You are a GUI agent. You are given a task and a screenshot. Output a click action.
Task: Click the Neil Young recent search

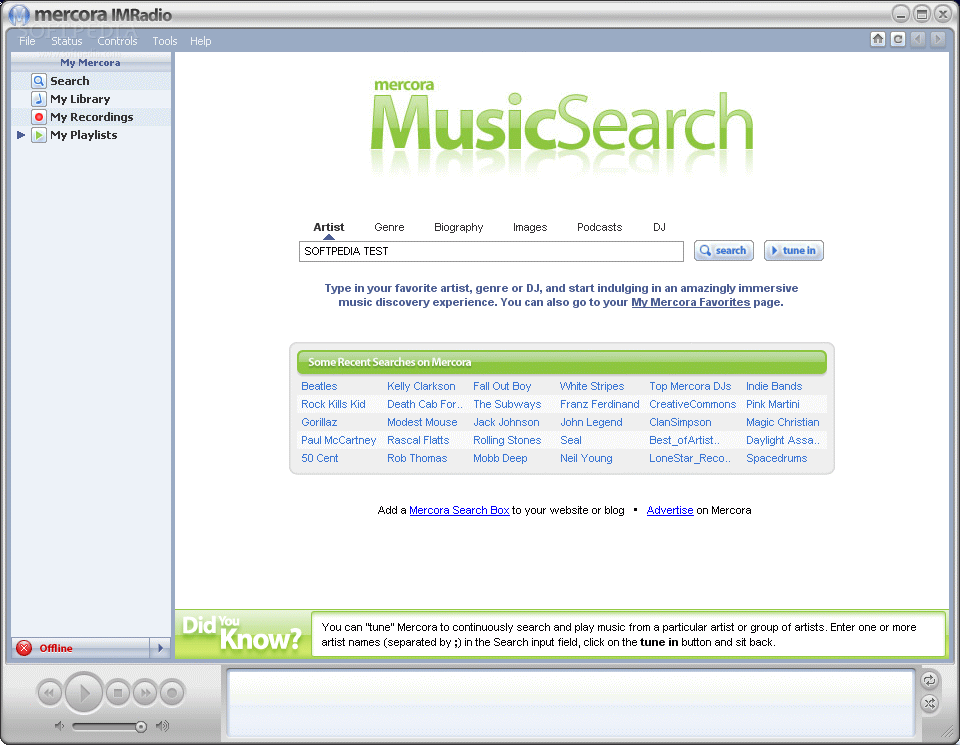586,458
